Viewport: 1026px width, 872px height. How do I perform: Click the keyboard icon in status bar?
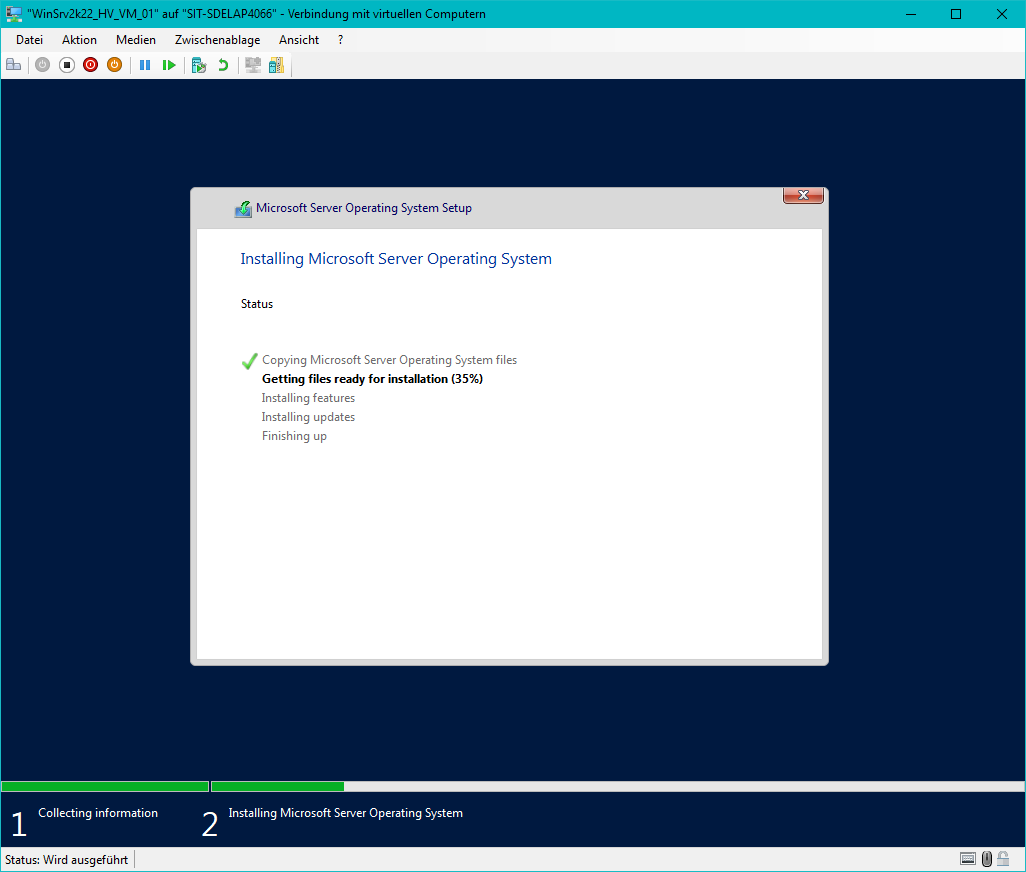click(x=967, y=859)
